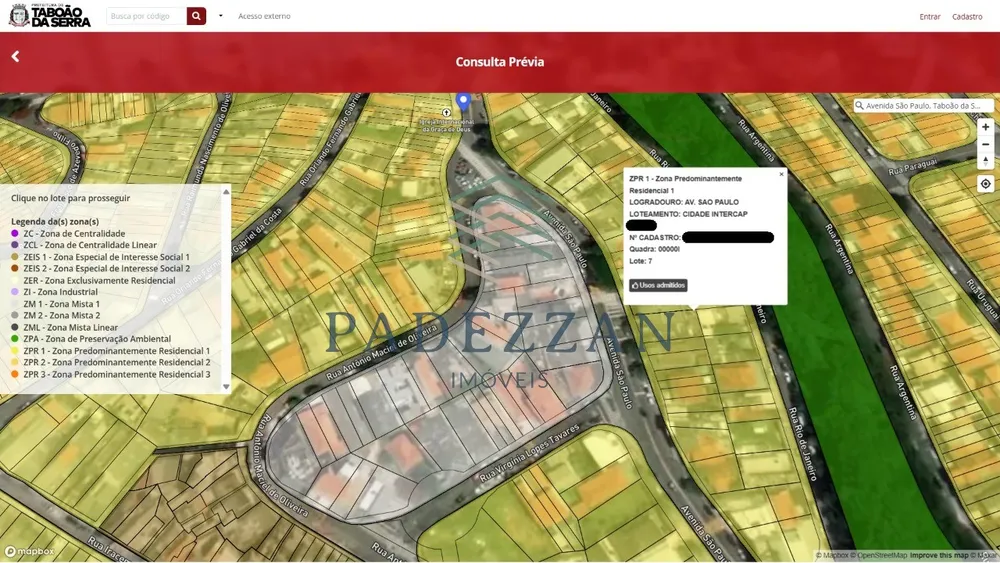Select 'ZER - Zona Exclusivamente Residencial' entry
1000x563 pixels.
coord(99,280)
